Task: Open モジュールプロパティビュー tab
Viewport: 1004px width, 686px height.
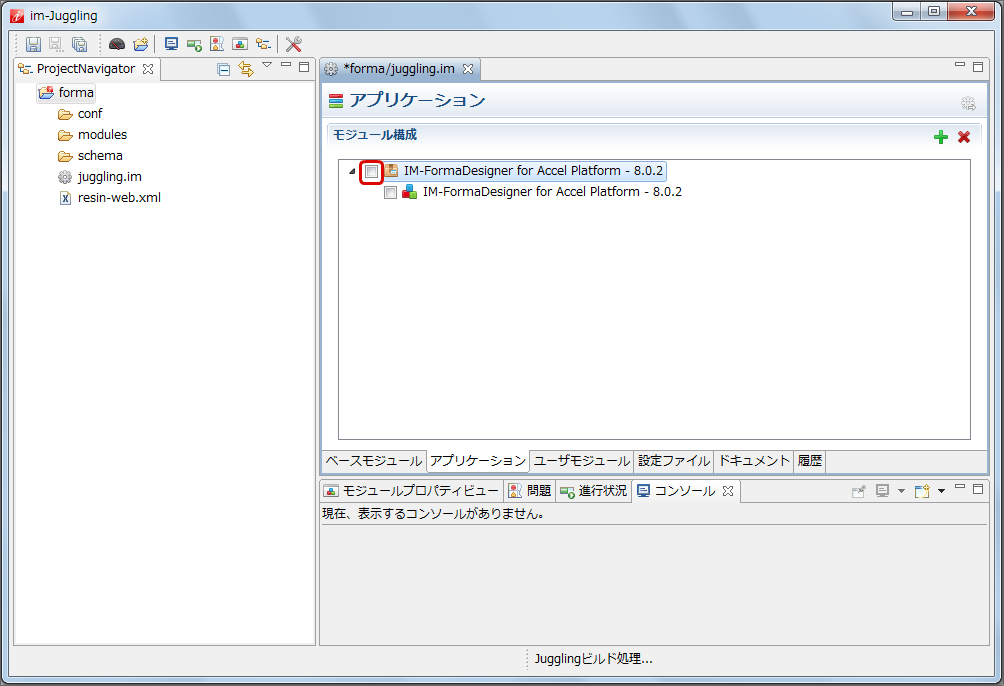Action: 411,491
